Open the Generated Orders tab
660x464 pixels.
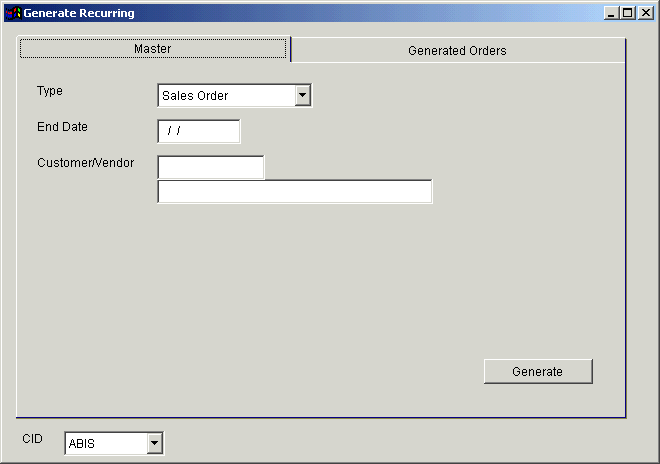457,50
